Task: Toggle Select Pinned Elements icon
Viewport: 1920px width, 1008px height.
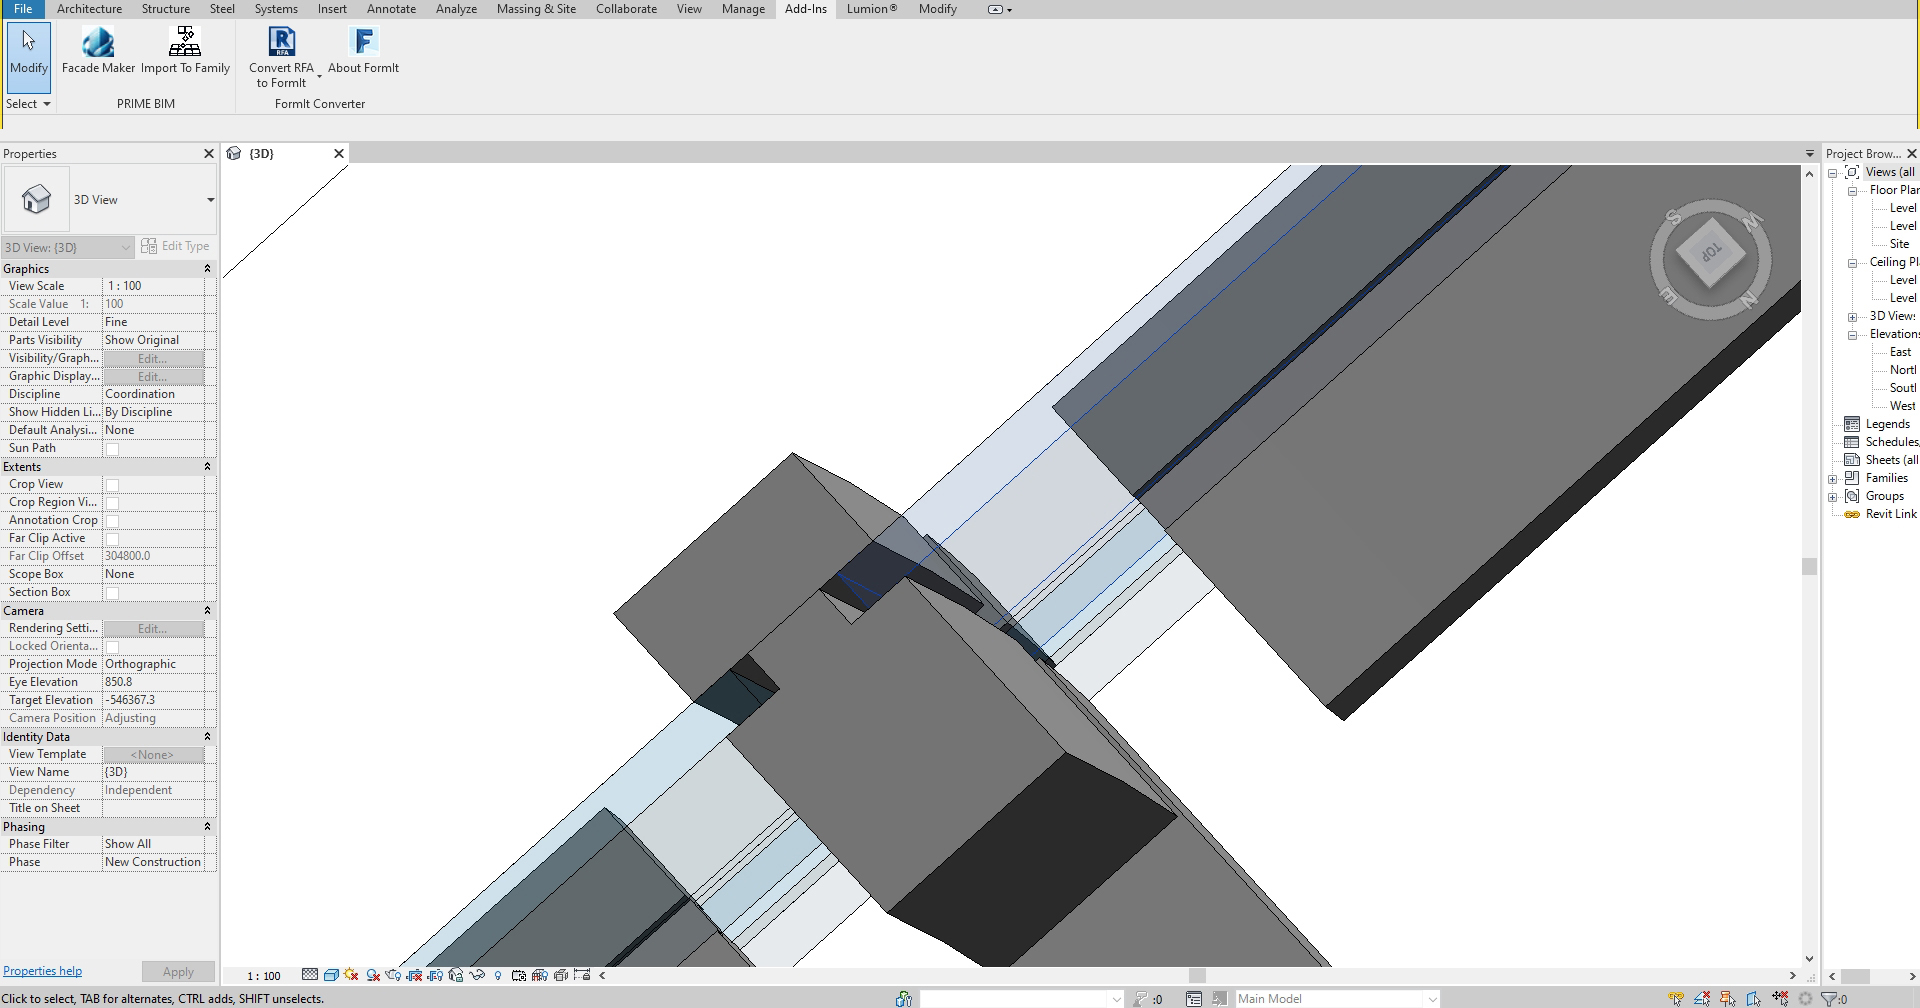Action: (x=1728, y=998)
